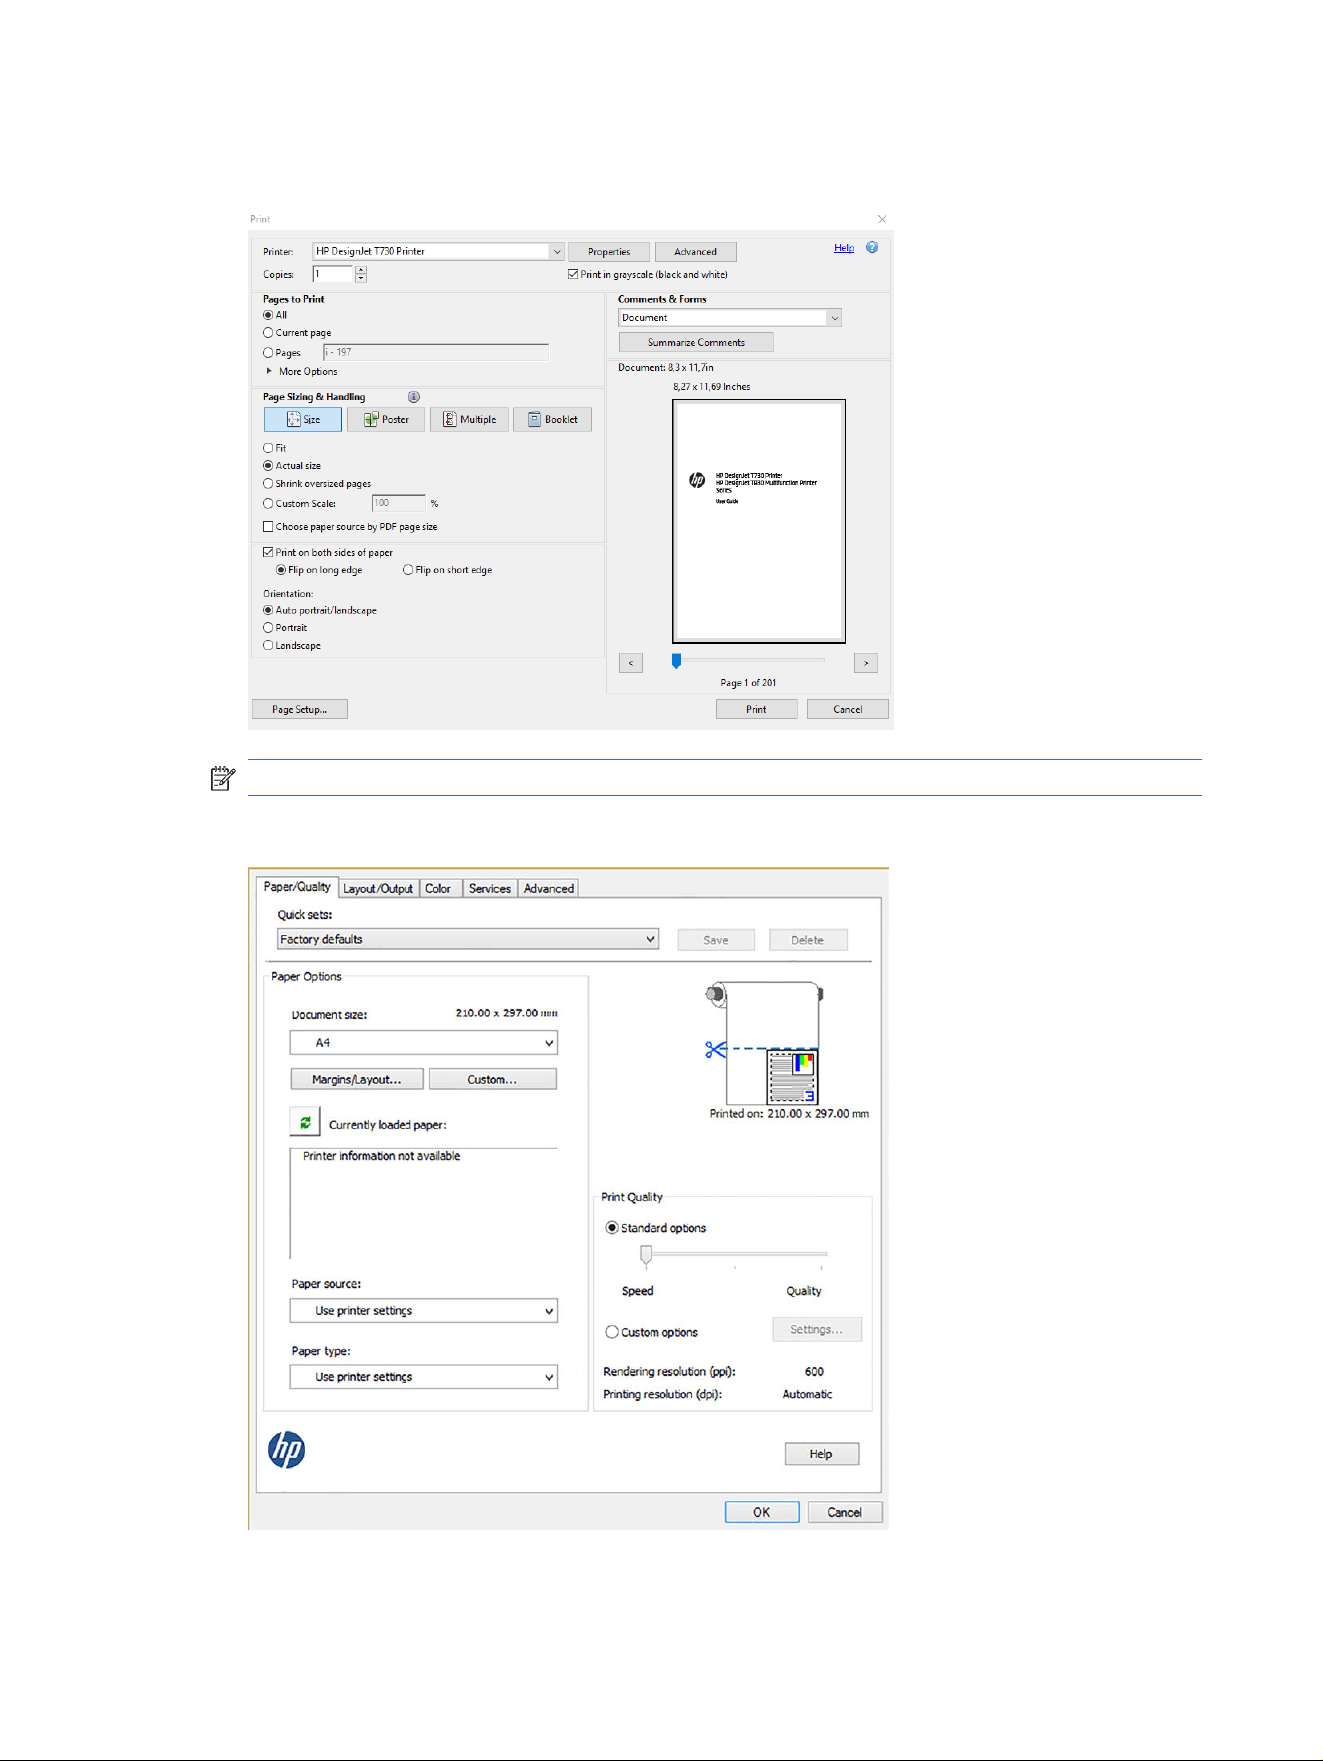Select the Poster page handling button
This screenshot has height=1761, width=1323.
(x=386, y=419)
